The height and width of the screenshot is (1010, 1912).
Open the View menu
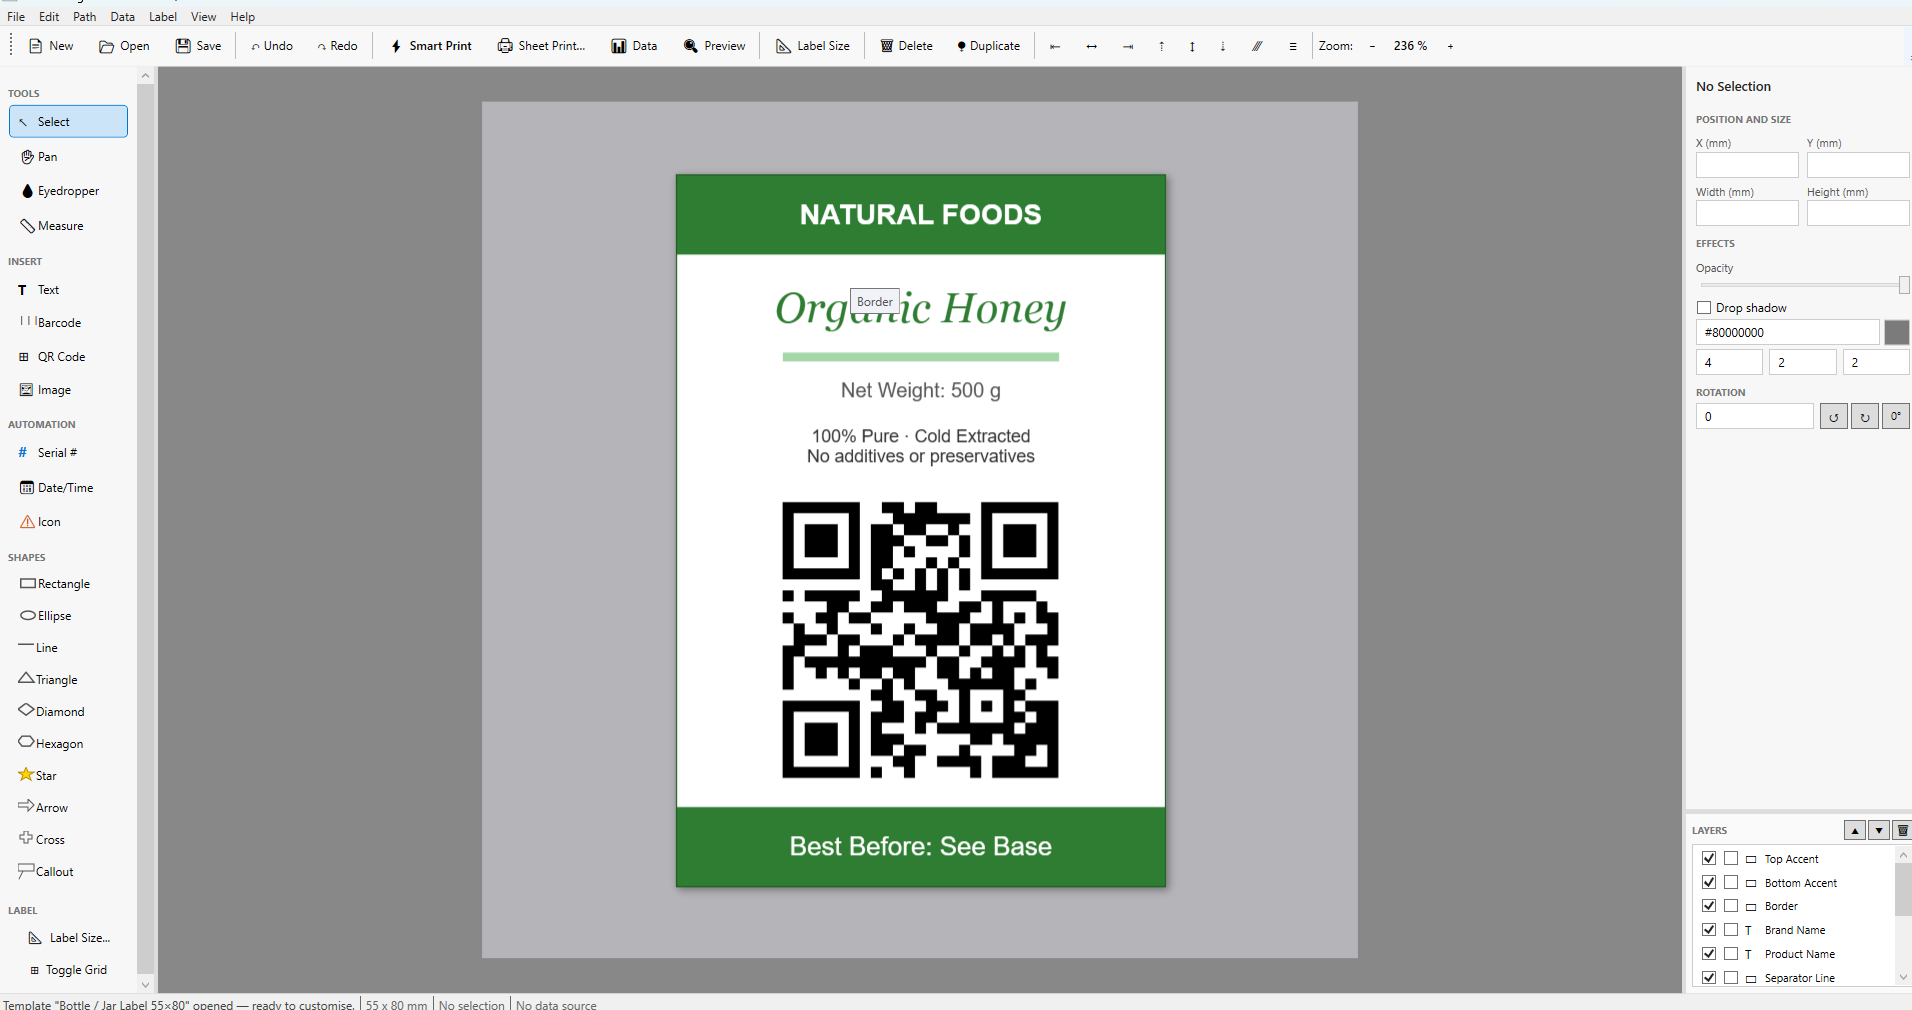tap(204, 16)
